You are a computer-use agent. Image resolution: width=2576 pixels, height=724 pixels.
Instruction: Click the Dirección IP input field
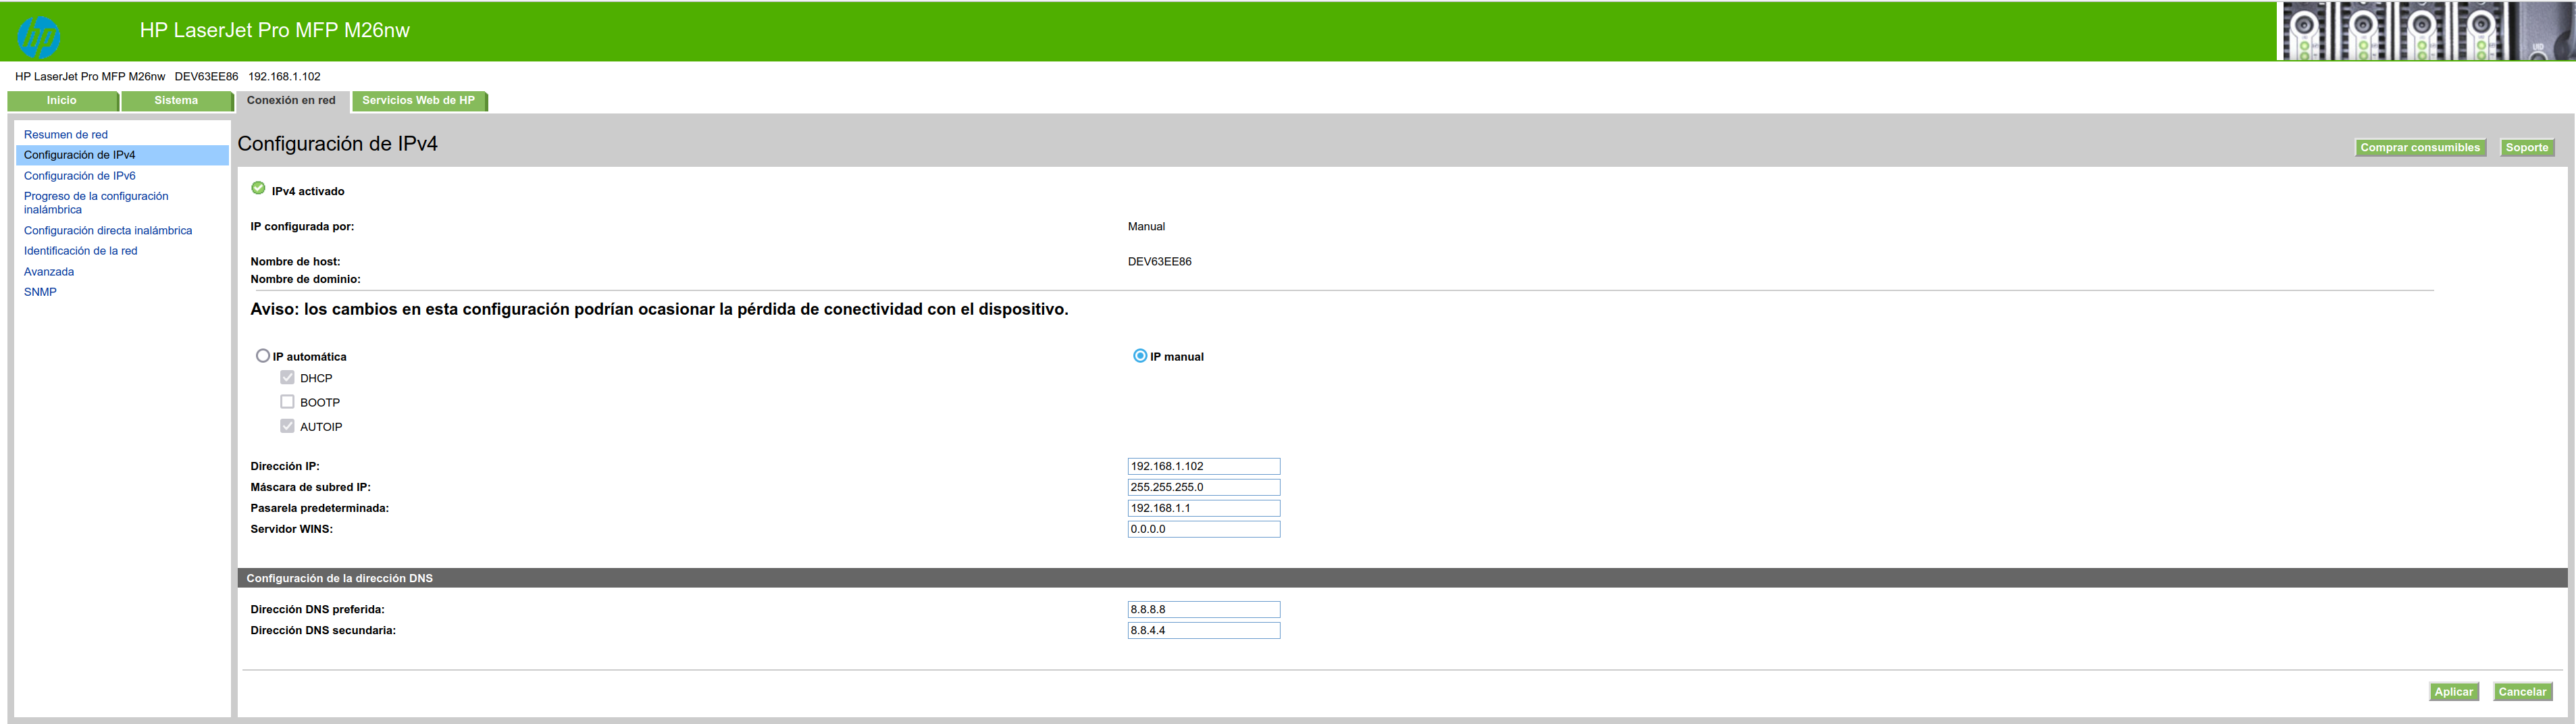pyautogui.click(x=1204, y=467)
